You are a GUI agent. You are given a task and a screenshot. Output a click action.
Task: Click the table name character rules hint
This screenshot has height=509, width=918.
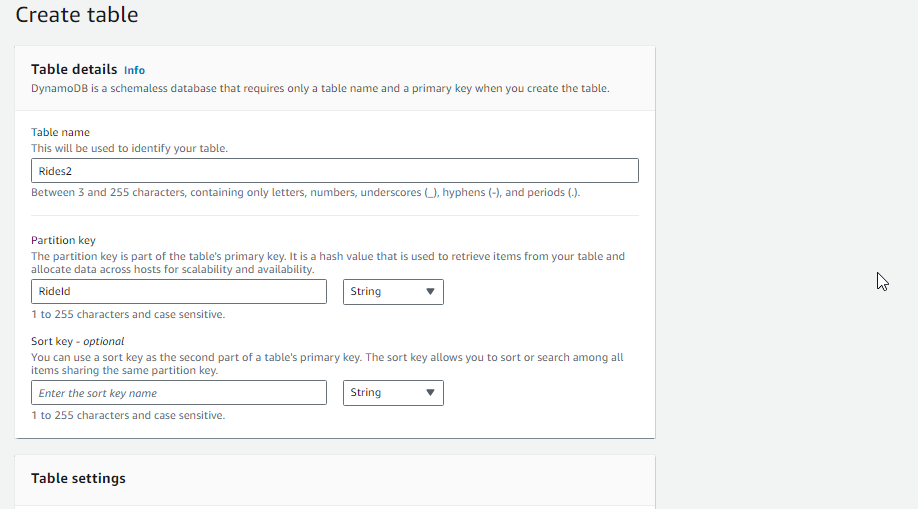point(306,192)
